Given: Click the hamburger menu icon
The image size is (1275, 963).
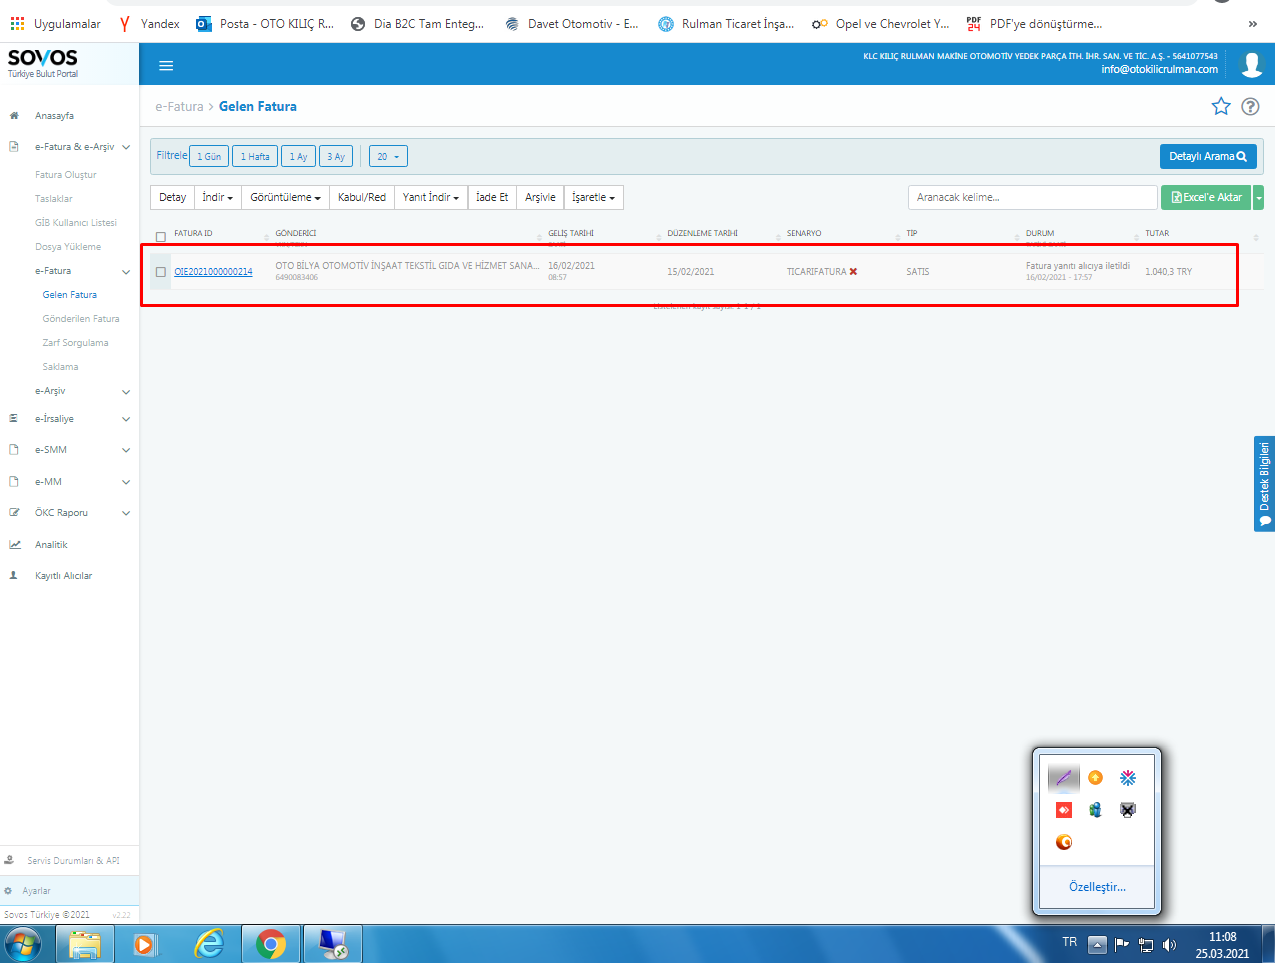Looking at the screenshot, I should click(x=166, y=66).
